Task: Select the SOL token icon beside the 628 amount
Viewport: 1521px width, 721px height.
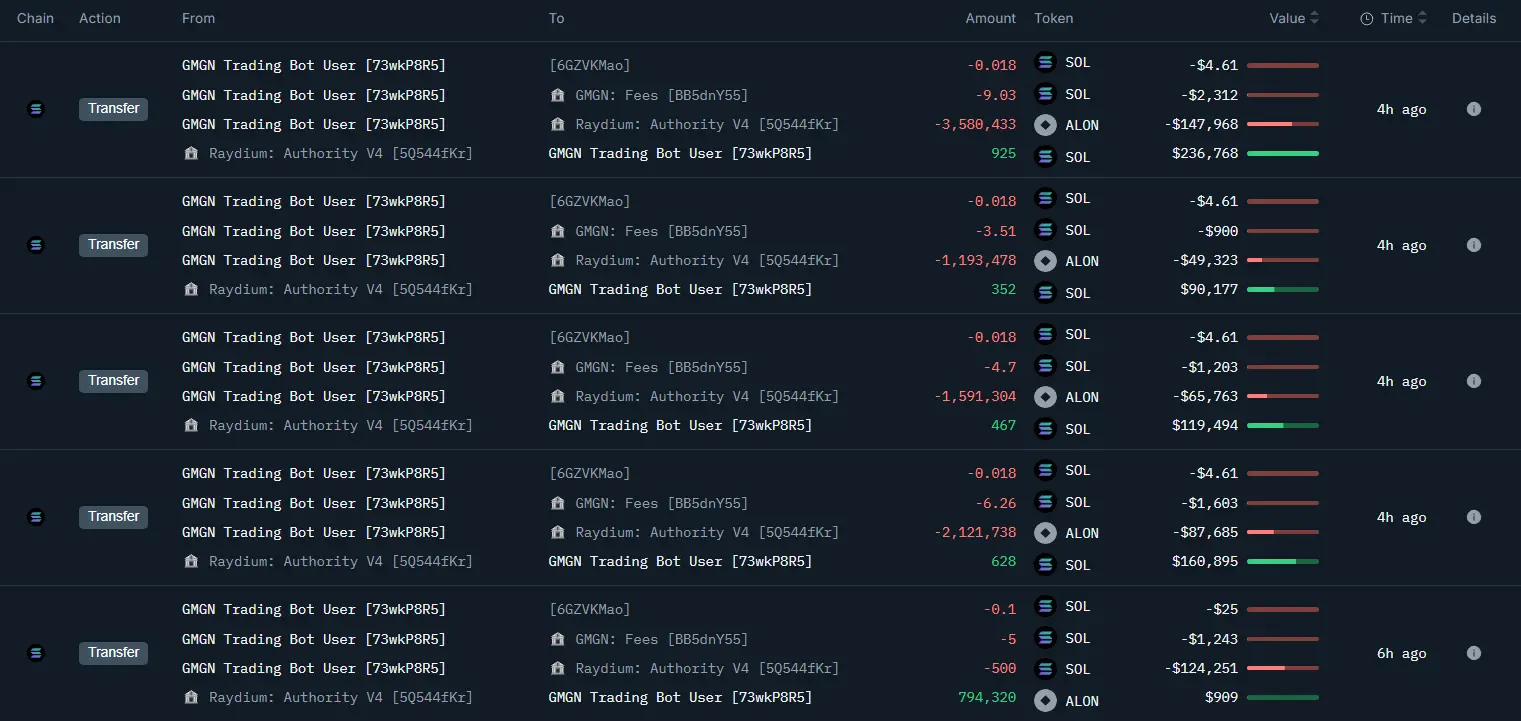Action: tap(1045, 565)
